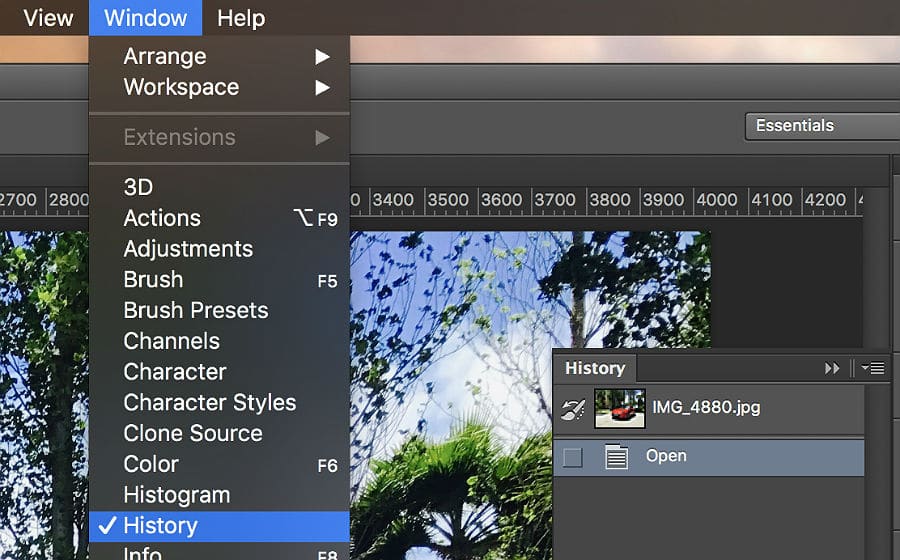
Task: Show the Clone Source panel
Action: point(219,434)
